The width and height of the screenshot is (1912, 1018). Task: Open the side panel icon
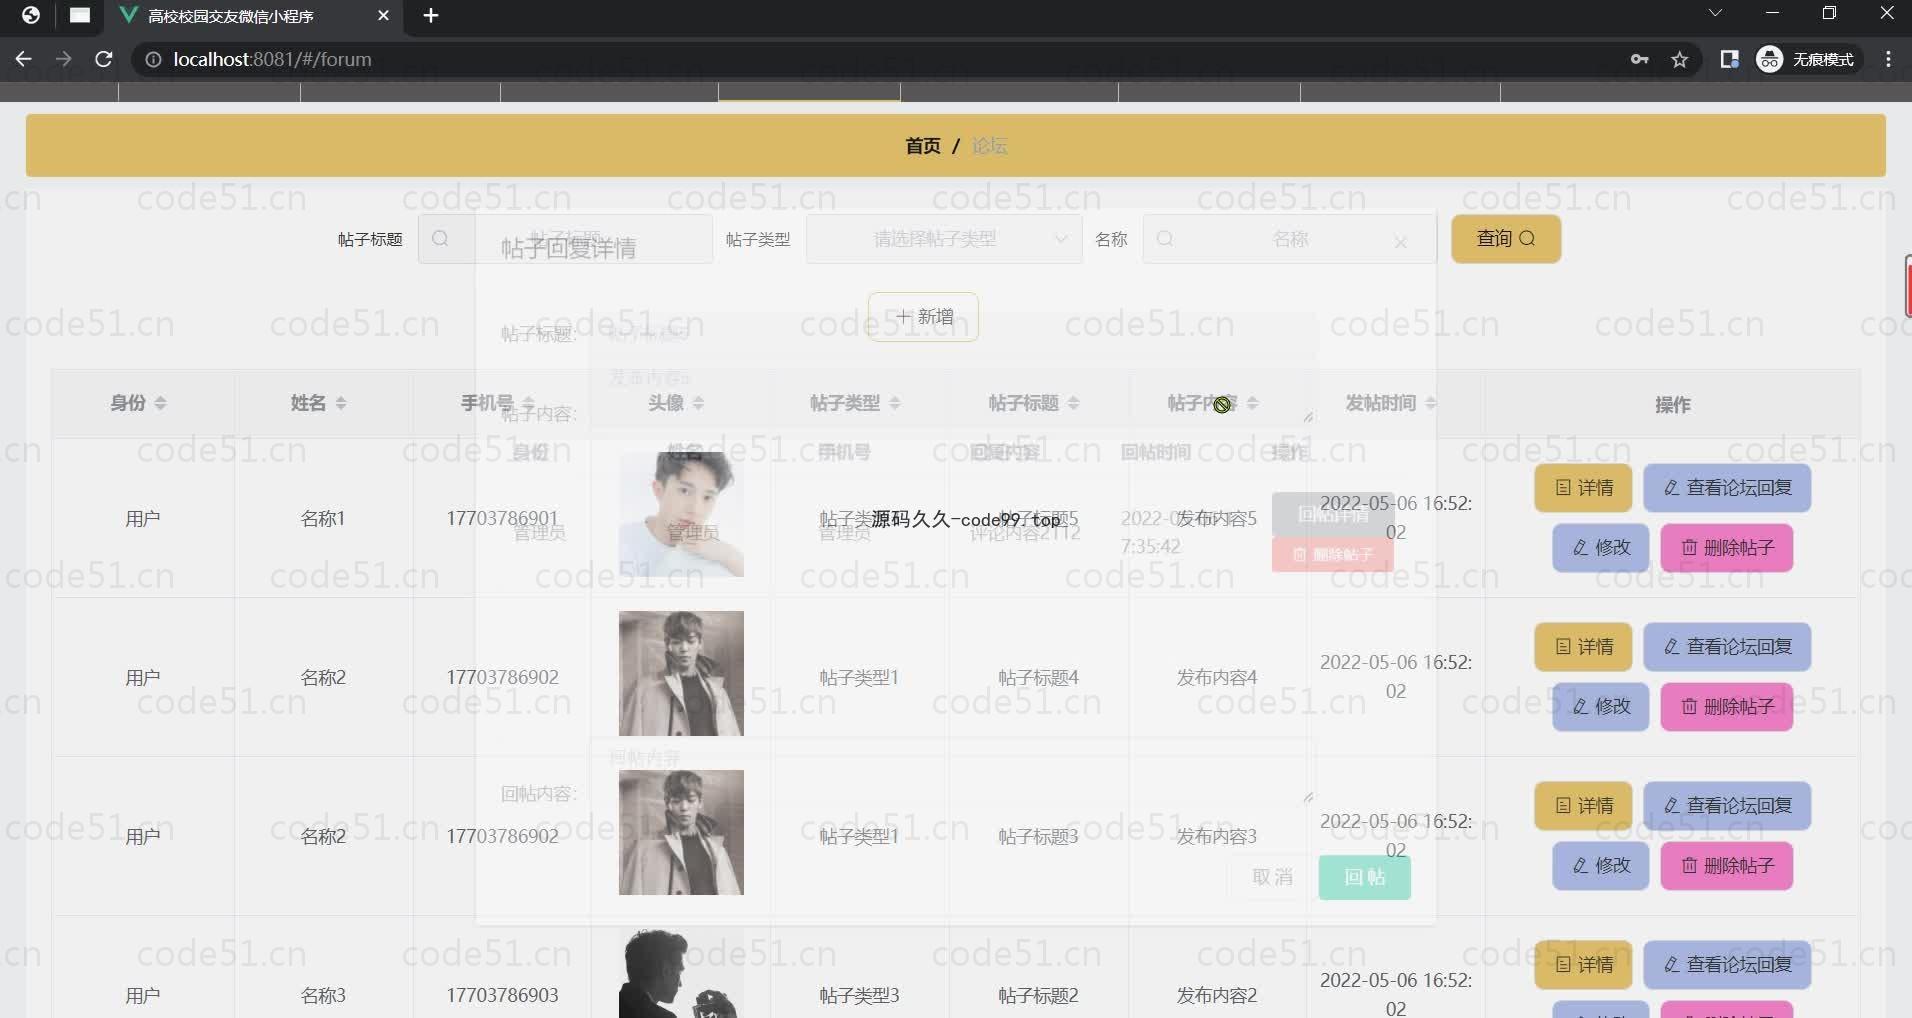[x=1729, y=59]
